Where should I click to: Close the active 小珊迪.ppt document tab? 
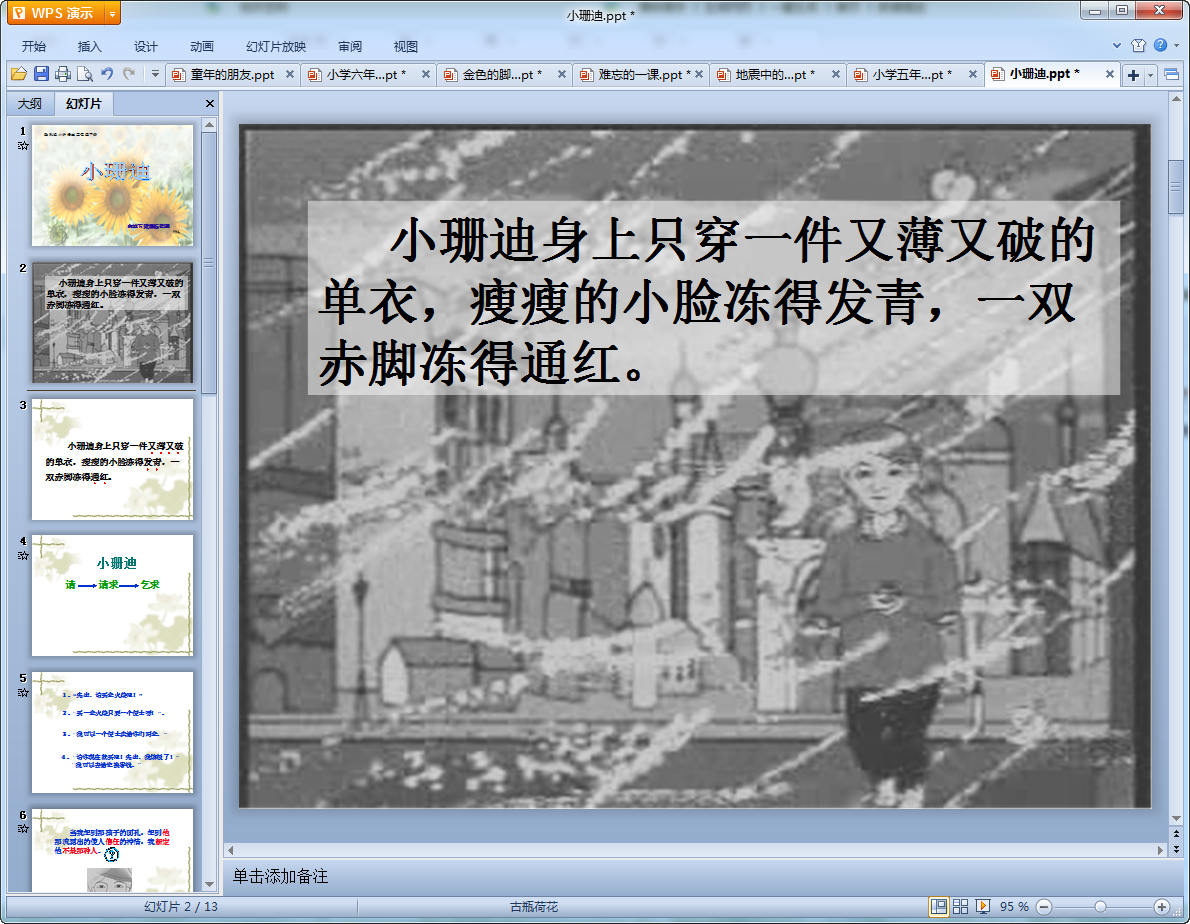(x=1110, y=74)
